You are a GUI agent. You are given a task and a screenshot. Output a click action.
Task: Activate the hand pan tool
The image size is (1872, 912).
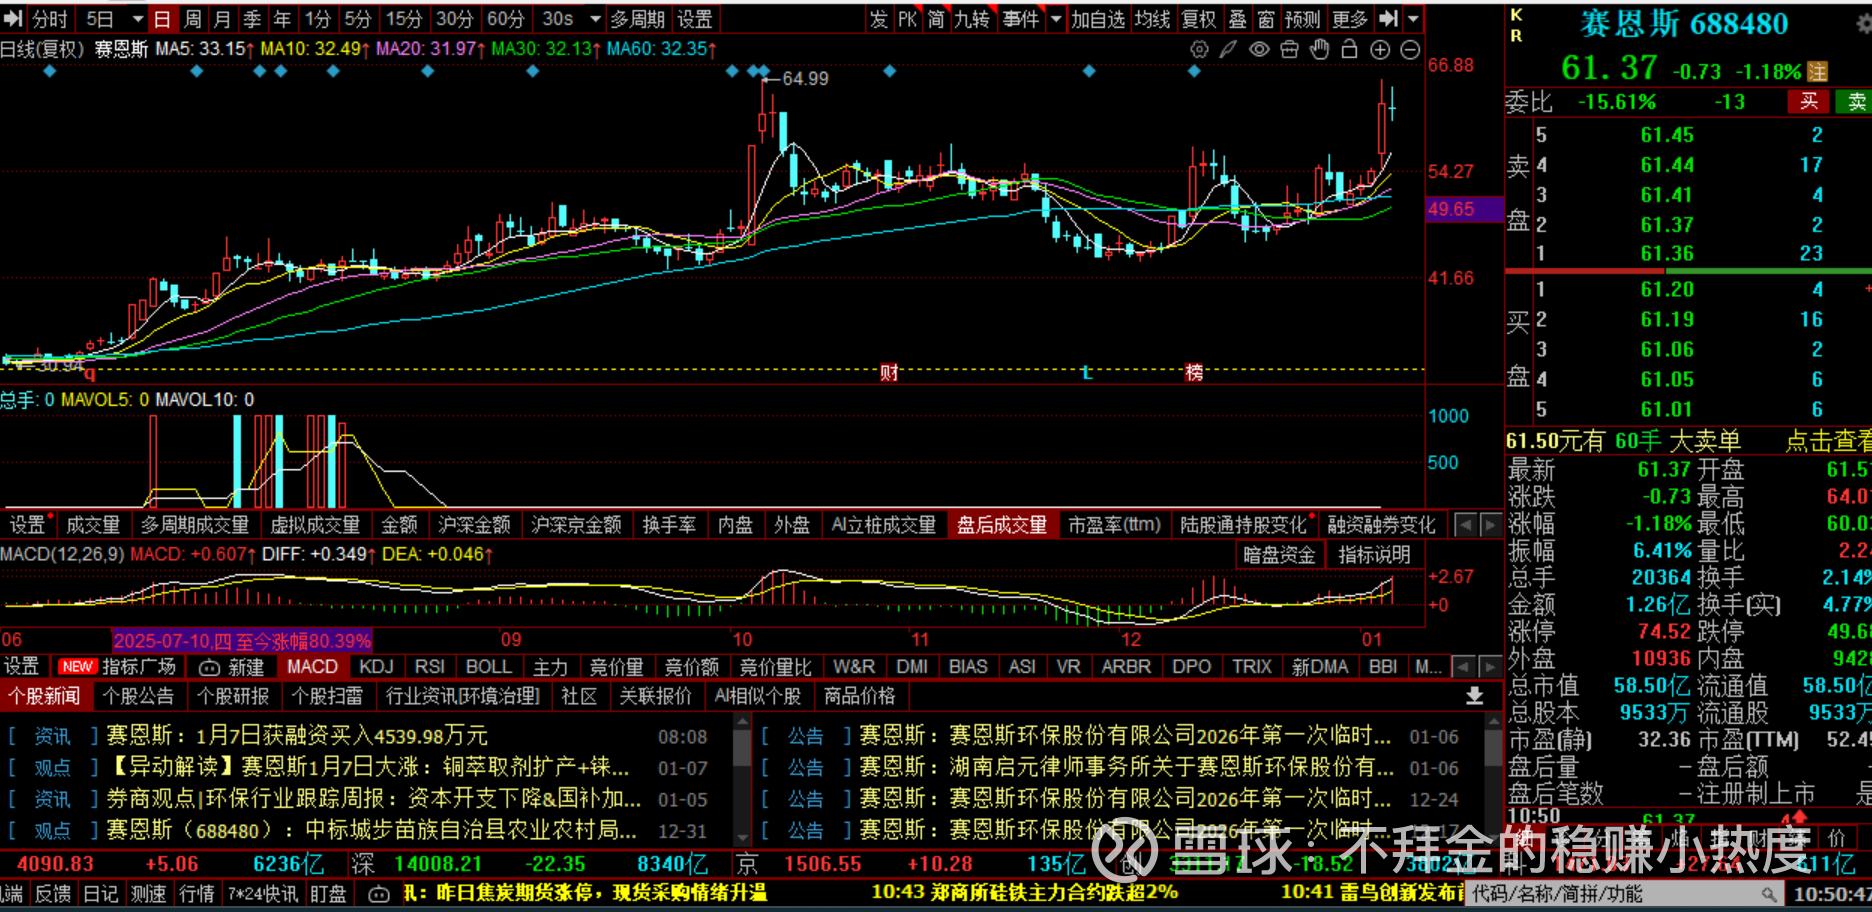click(1319, 49)
